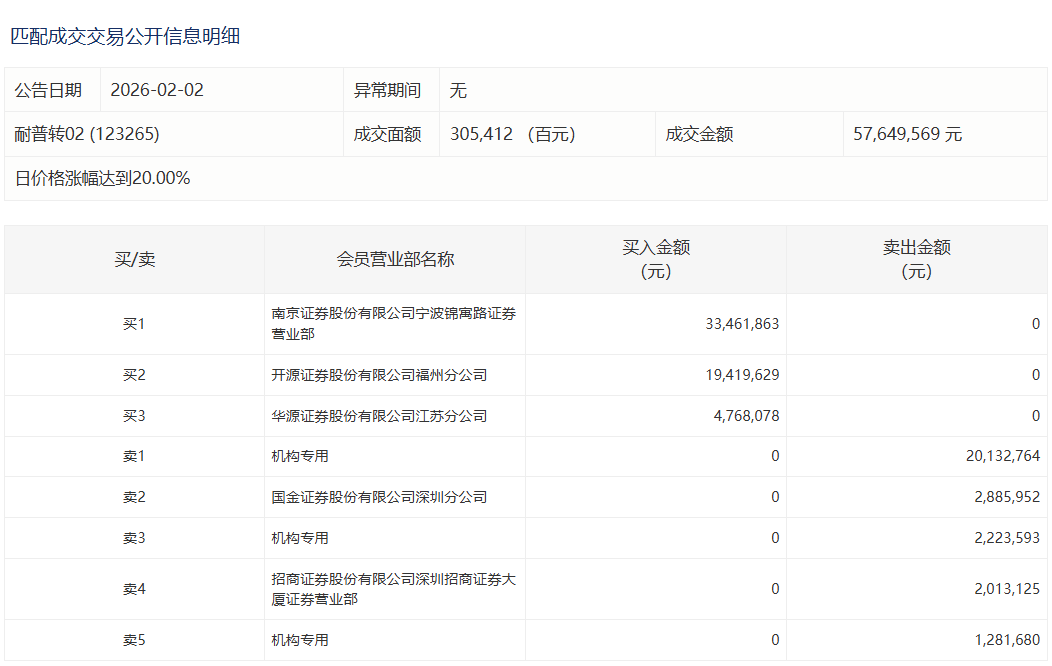This screenshot has width=1052, height=666.
Task: Open 招商证券股份有限公司深圳招商证券大厦证券营业部 entry
Action: pos(393,589)
